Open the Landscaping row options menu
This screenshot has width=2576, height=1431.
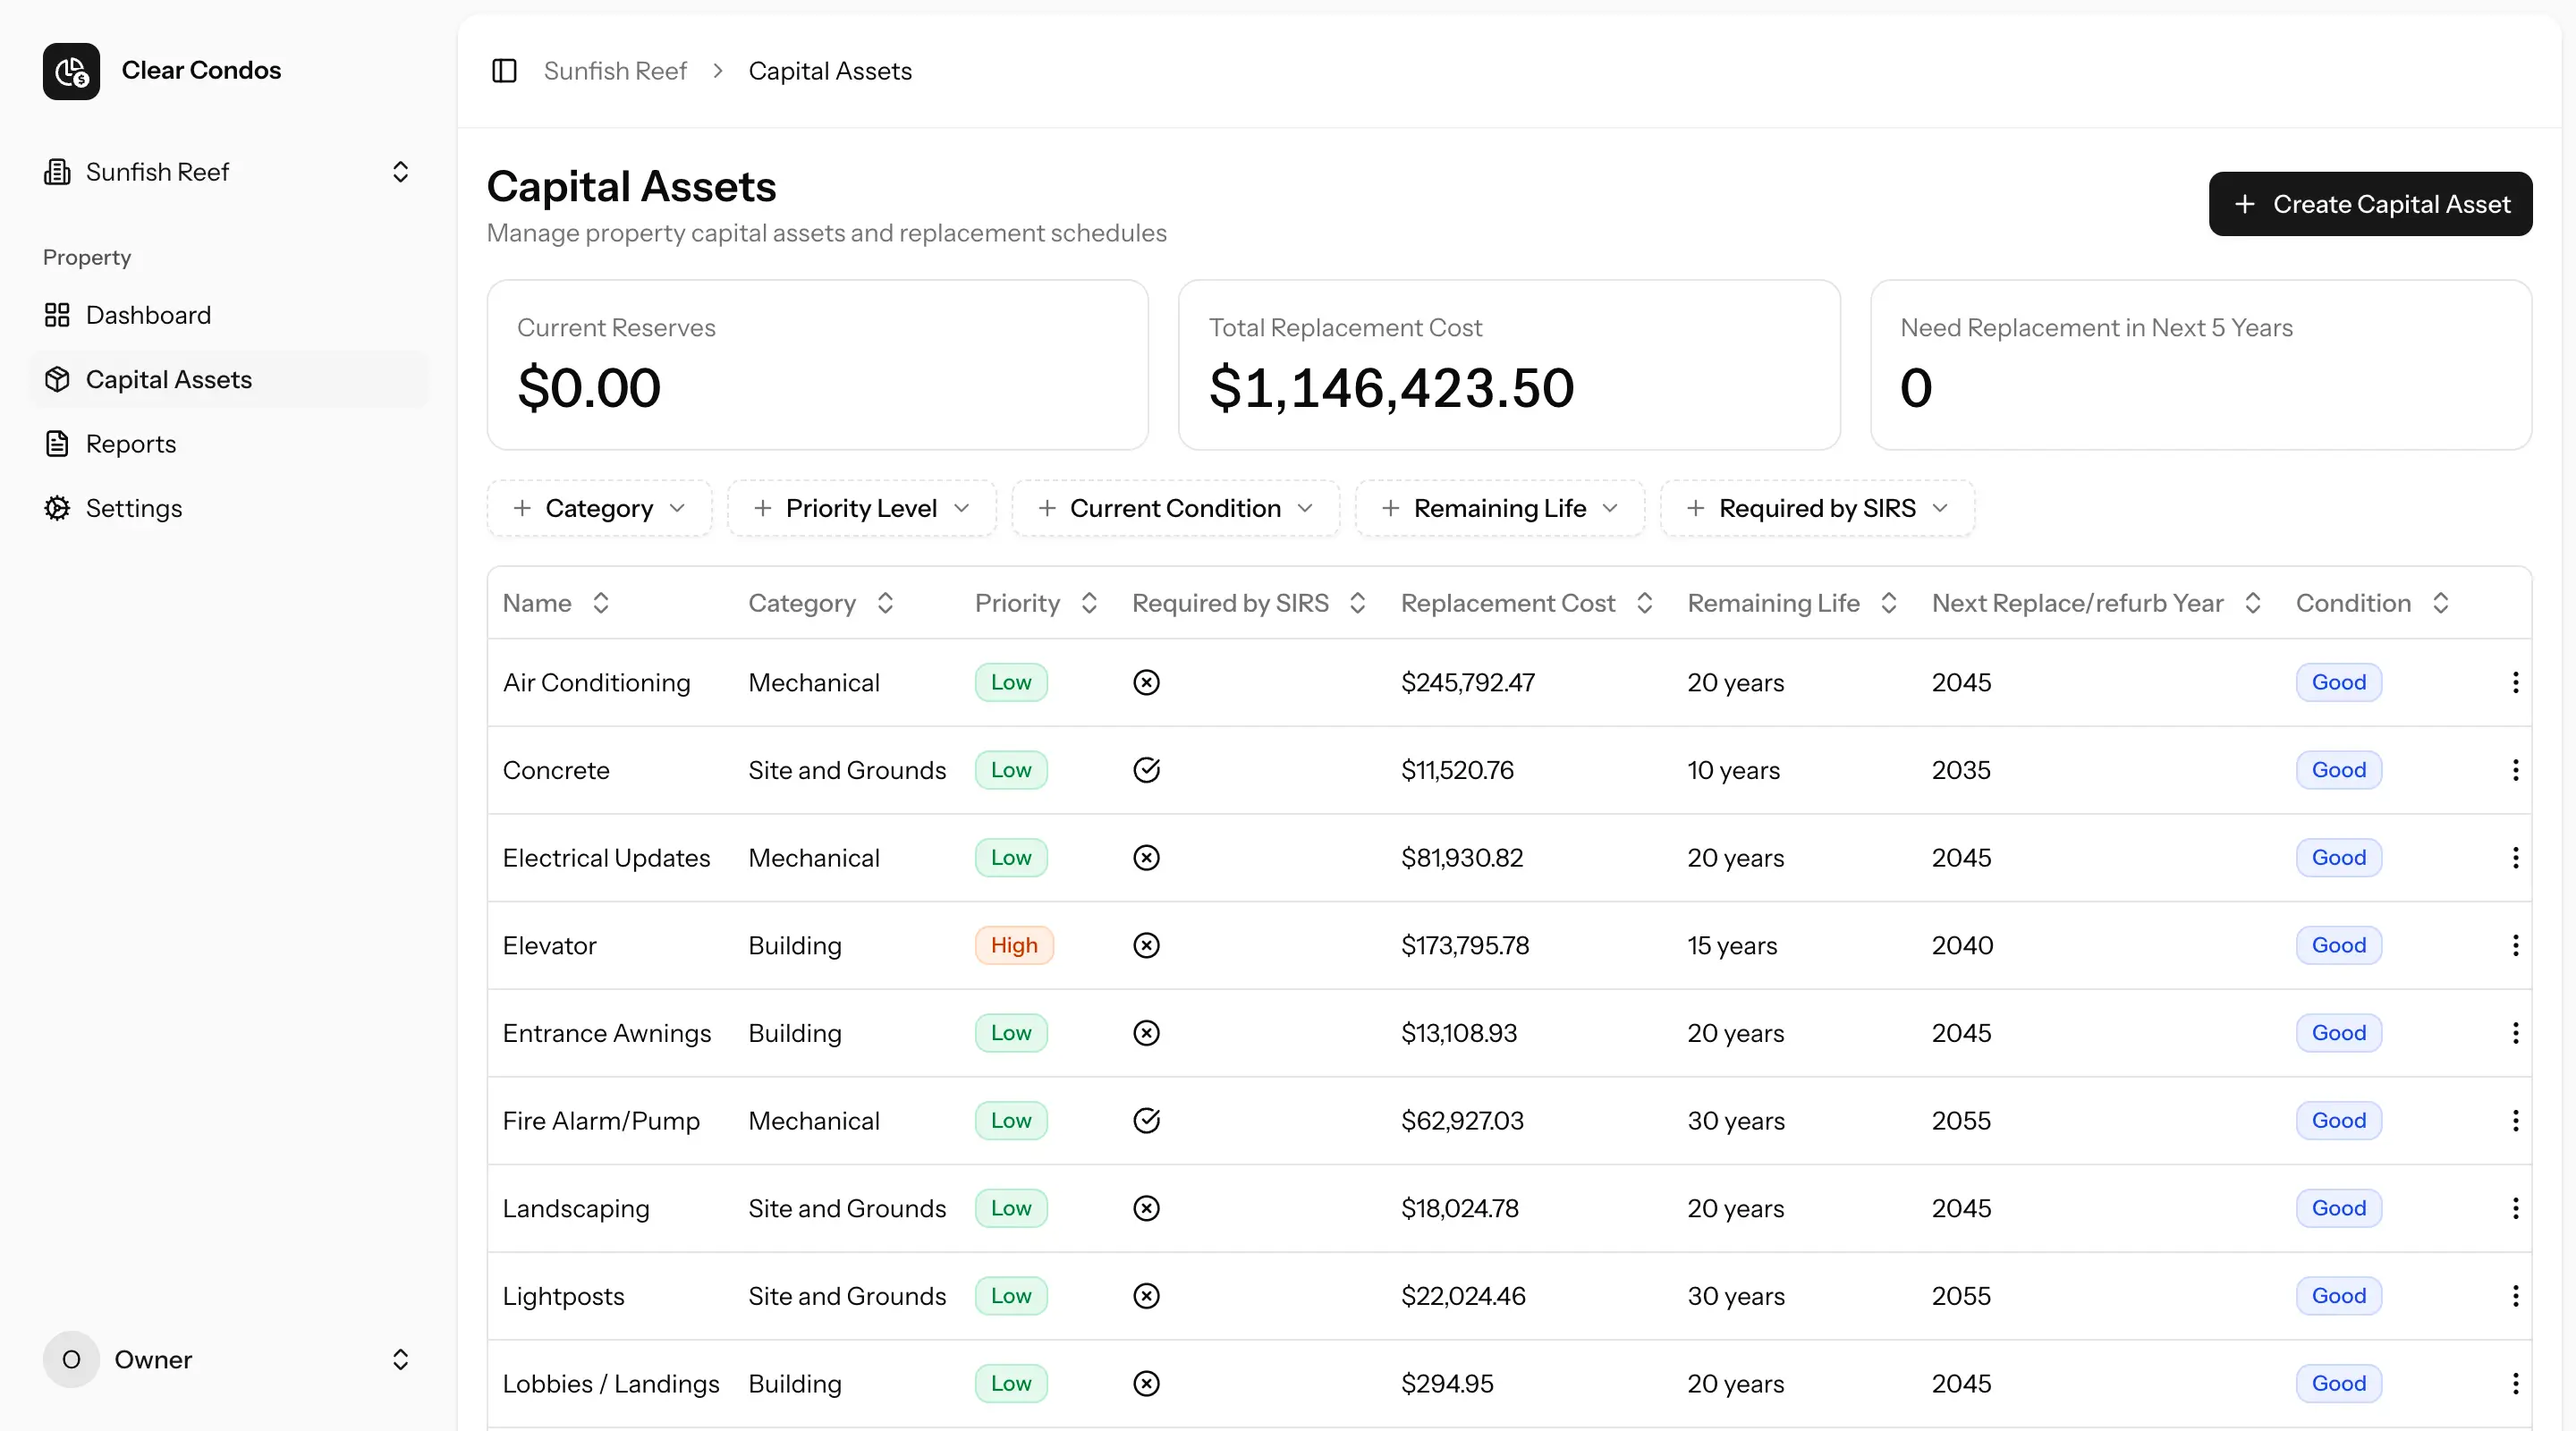point(2515,1208)
